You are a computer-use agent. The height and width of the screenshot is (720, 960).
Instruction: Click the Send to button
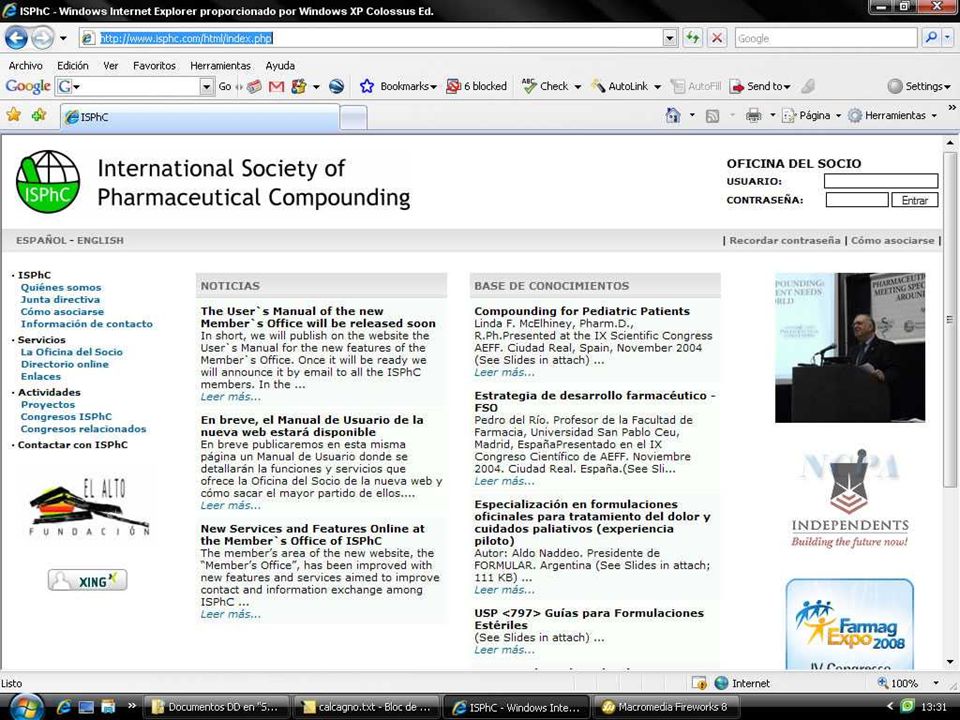coord(760,86)
